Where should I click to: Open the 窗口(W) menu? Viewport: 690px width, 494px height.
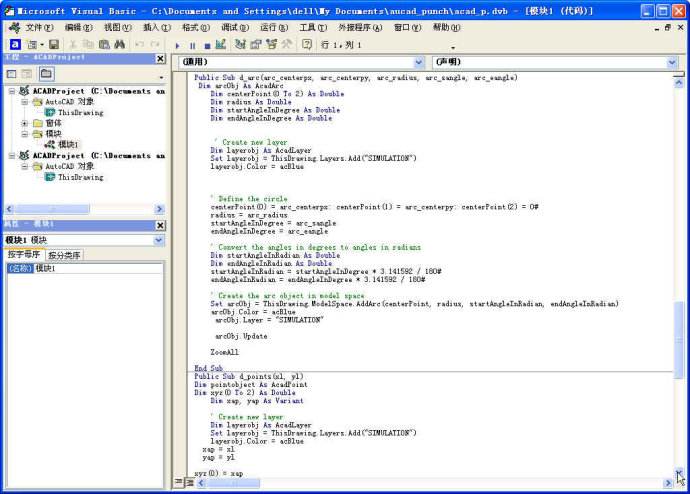[x=407, y=28]
